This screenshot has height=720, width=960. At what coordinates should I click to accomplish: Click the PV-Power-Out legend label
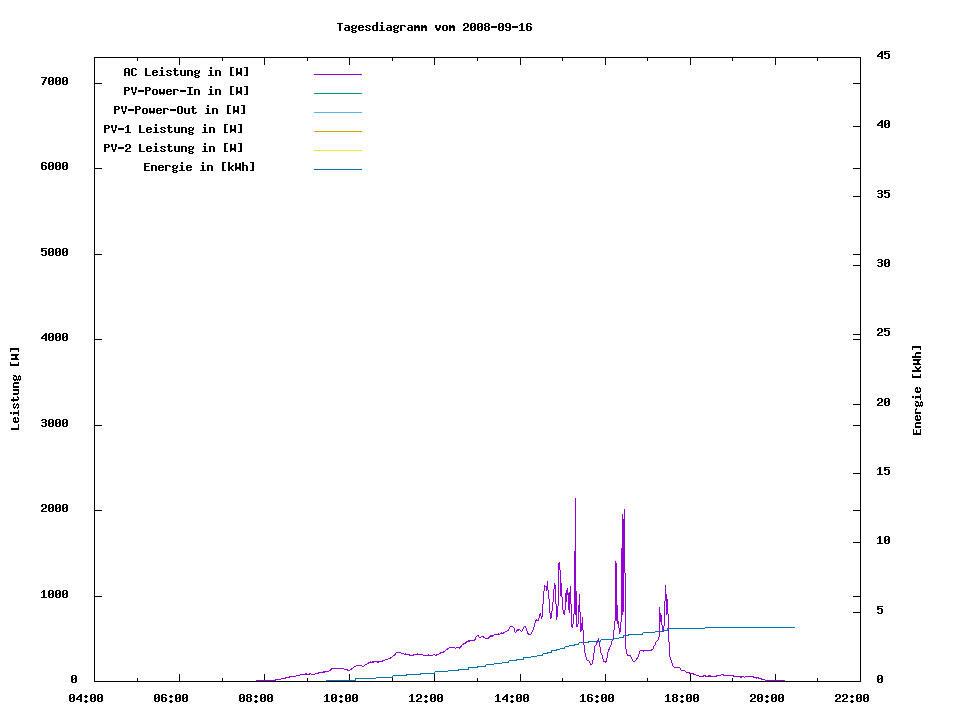[180, 110]
